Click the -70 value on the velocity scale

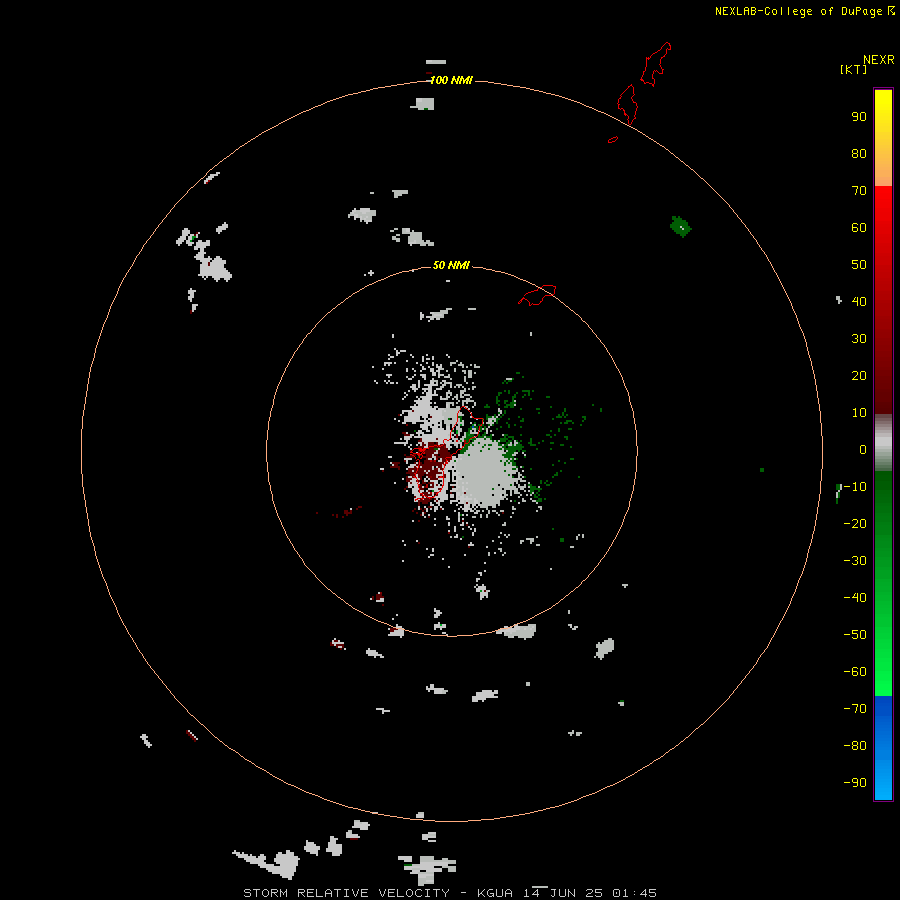tap(855, 709)
